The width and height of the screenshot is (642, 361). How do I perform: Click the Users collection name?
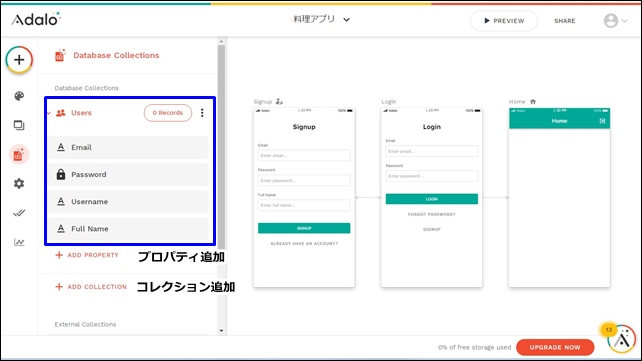point(81,113)
